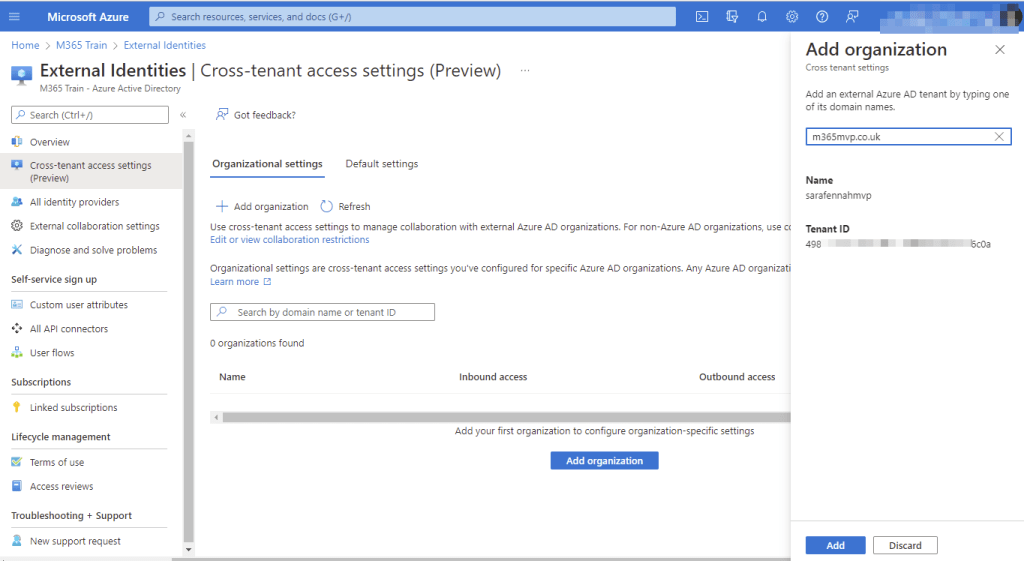The width and height of the screenshot is (1024, 561).
Task: Collapse the left sidebar with the chevron
Action: 183,115
